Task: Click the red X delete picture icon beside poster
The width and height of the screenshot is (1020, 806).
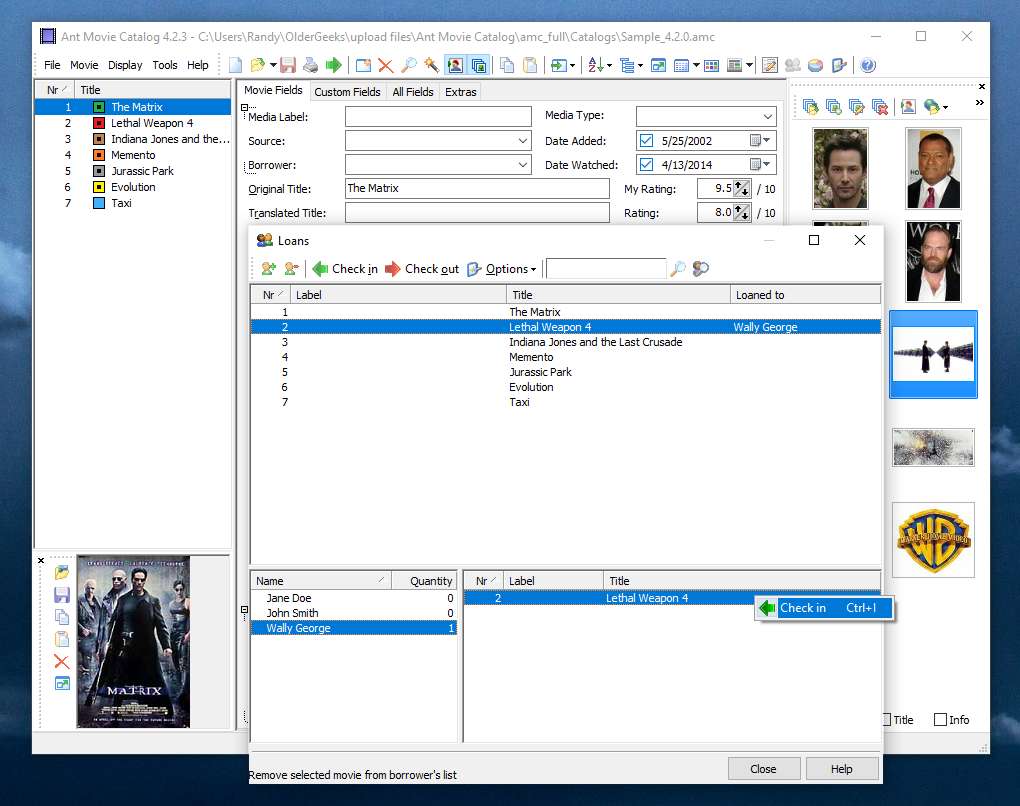Action: pos(62,662)
